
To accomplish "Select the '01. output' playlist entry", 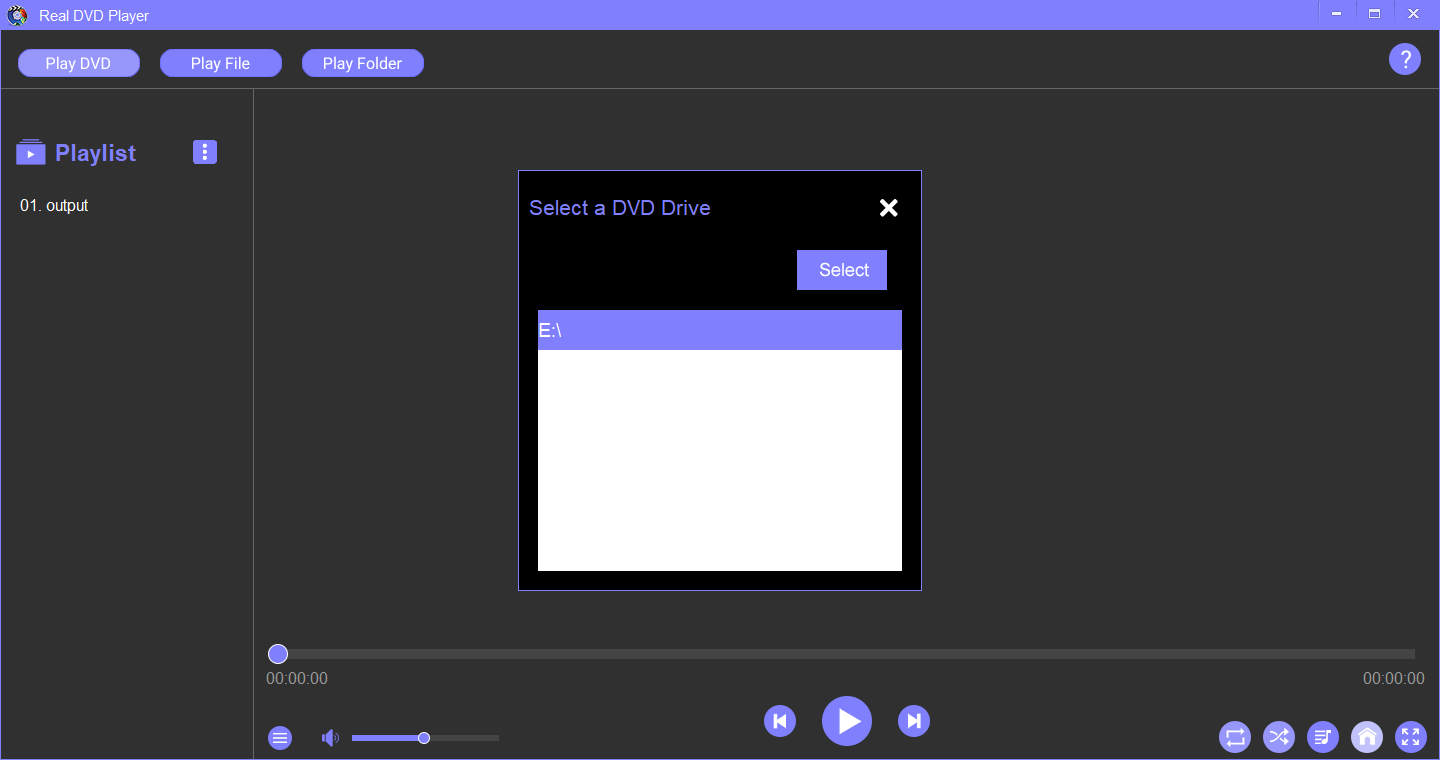I will 54,205.
